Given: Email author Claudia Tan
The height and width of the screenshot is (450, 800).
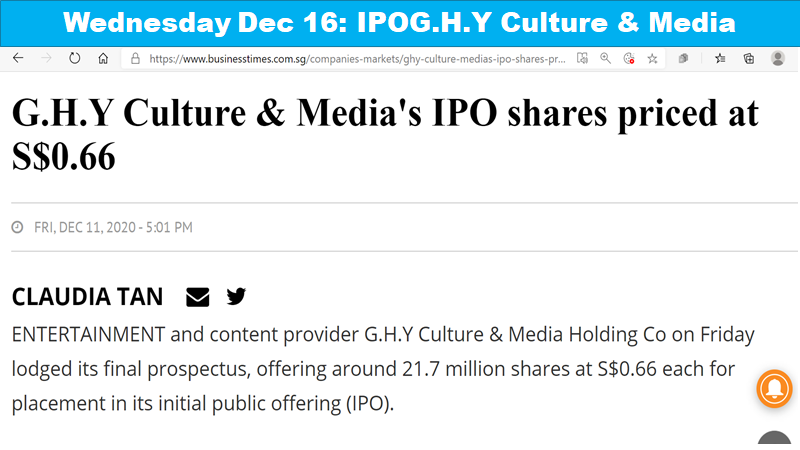Looking at the screenshot, I should (x=197, y=297).
